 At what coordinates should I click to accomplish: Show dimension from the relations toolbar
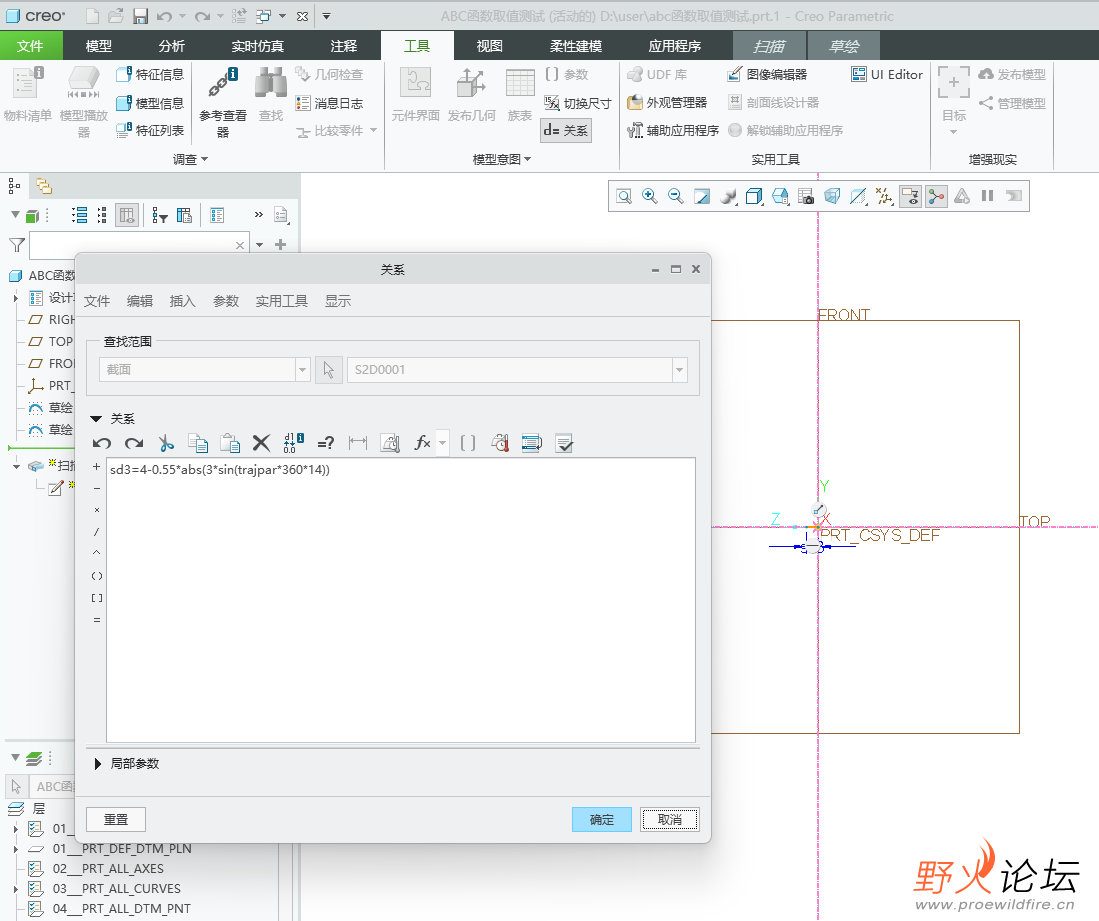(x=357, y=443)
